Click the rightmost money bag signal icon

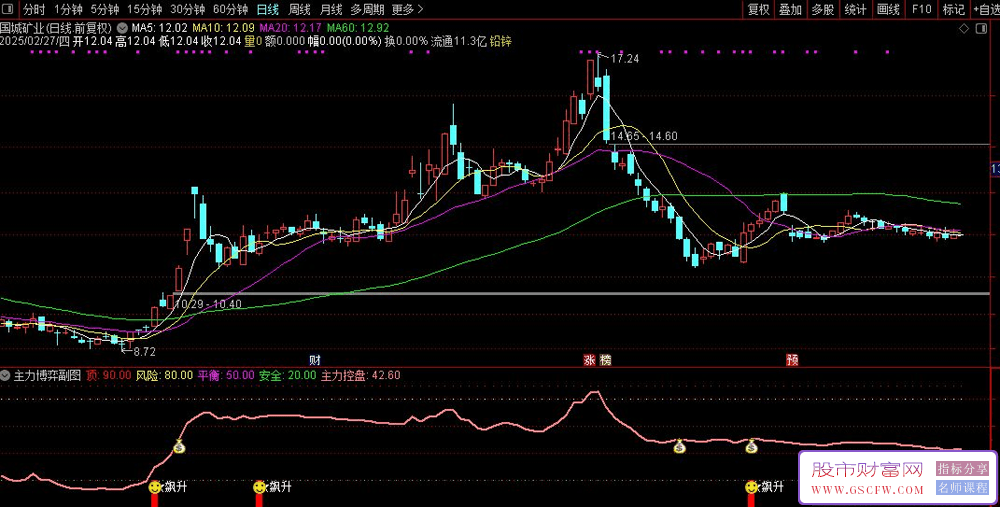[x=752, y=446]
